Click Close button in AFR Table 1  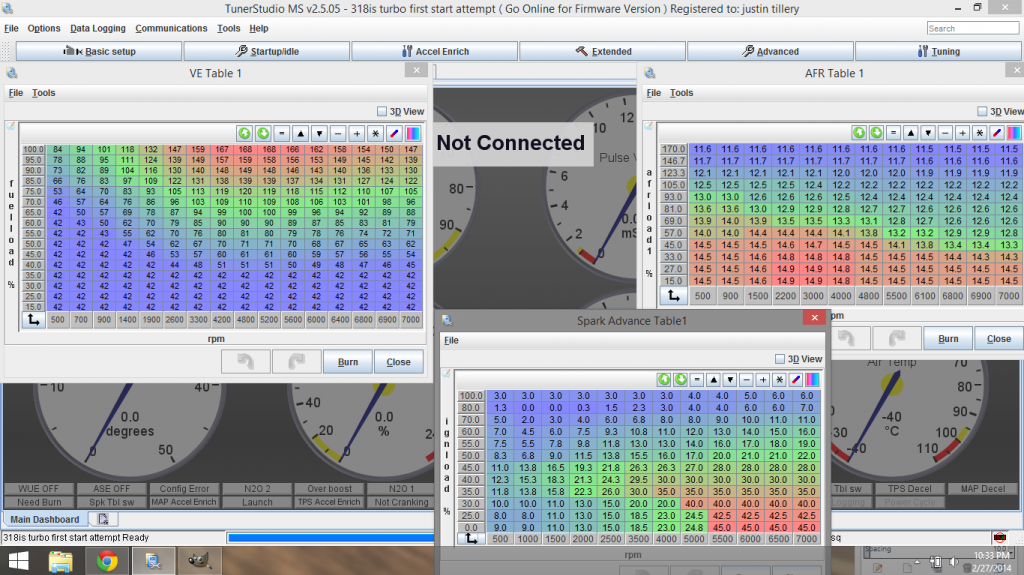999,338
